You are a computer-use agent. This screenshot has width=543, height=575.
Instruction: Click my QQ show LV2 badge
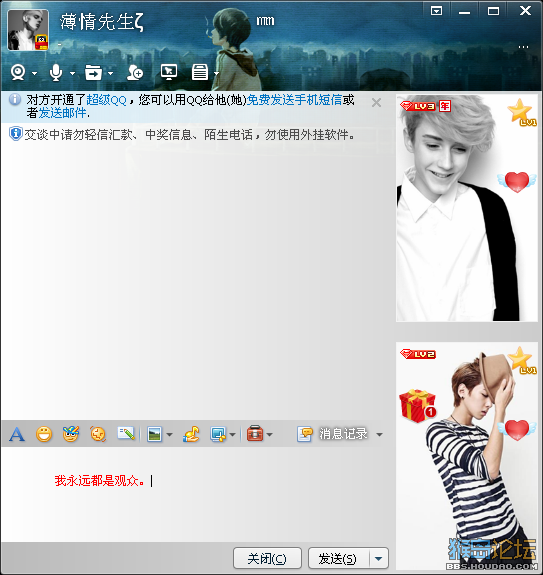tap(418, 354)
